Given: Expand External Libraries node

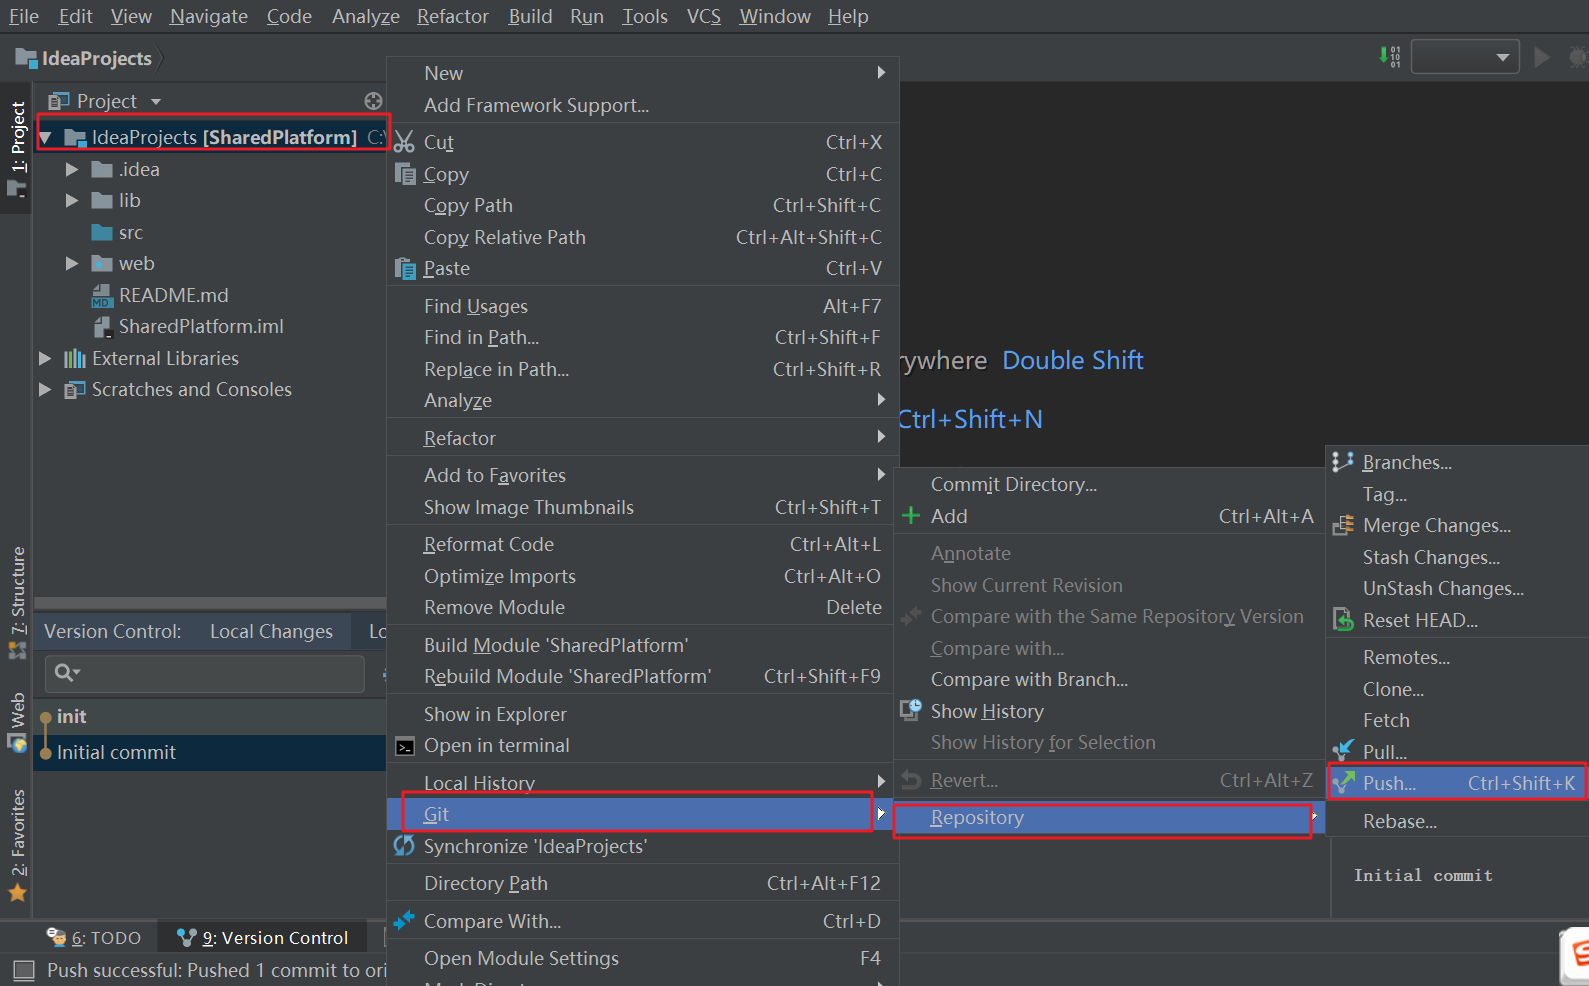Looking at the screenshot, I should [x=45, y=358].
